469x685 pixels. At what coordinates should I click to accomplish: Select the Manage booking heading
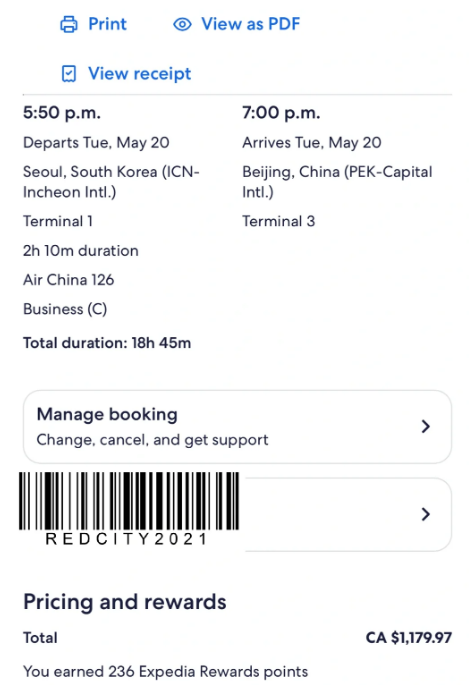[x=107, y=415]
